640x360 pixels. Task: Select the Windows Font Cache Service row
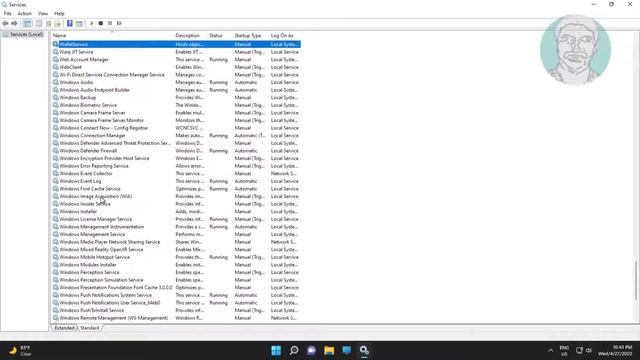[x=176, y=189]
